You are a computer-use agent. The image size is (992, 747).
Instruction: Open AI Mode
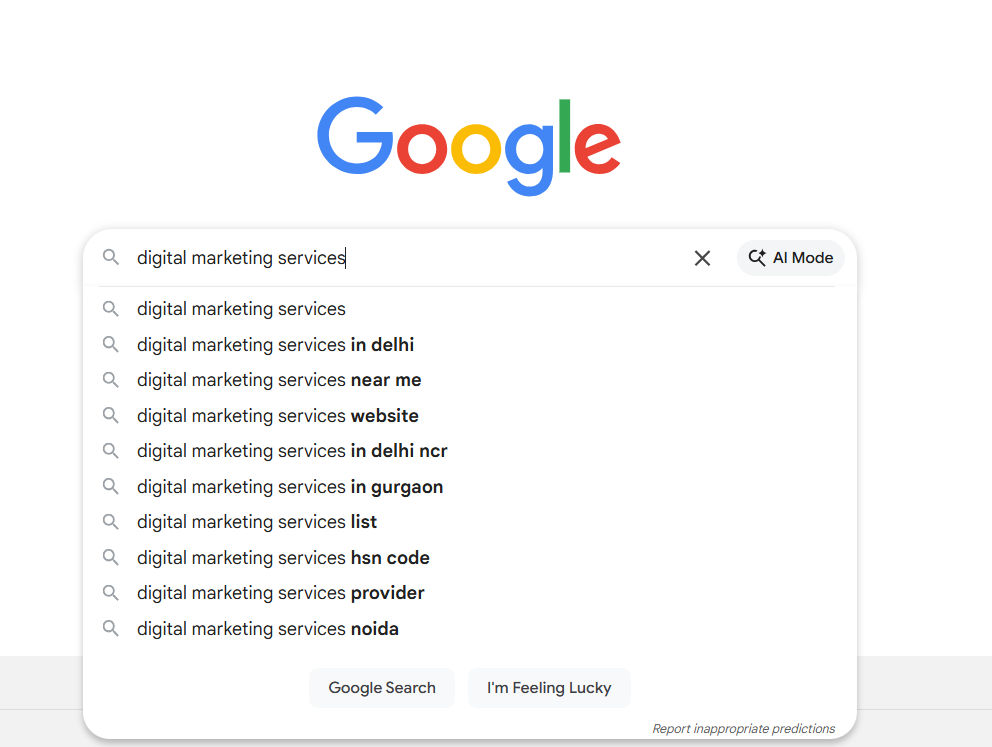click(790, 257)
